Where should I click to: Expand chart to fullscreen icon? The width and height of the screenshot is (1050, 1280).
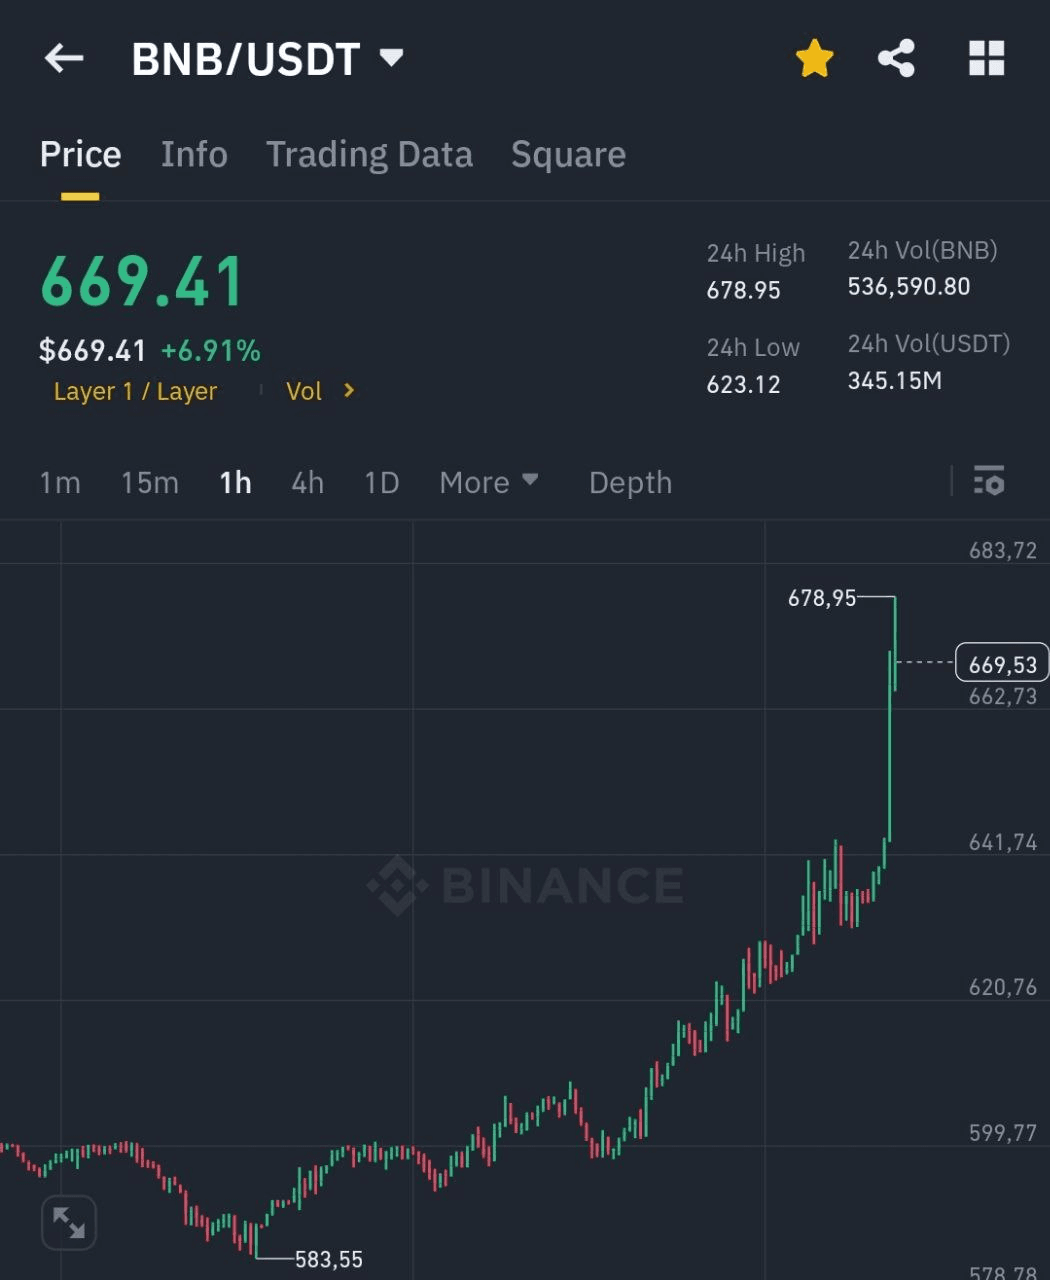click(69, 1222)
